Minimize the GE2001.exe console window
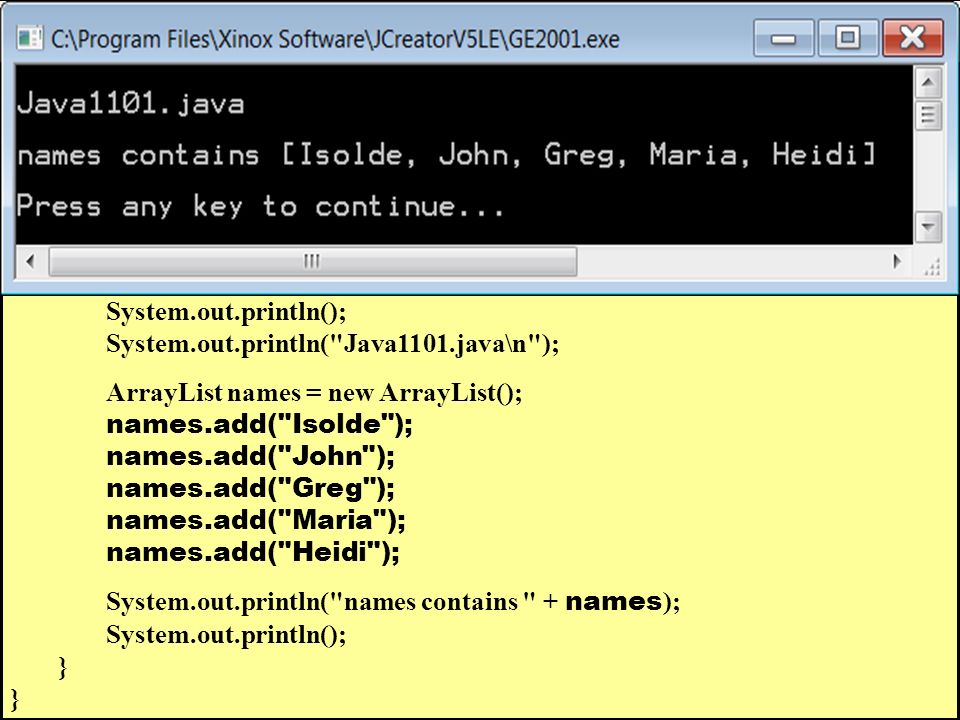 (783, 38)
